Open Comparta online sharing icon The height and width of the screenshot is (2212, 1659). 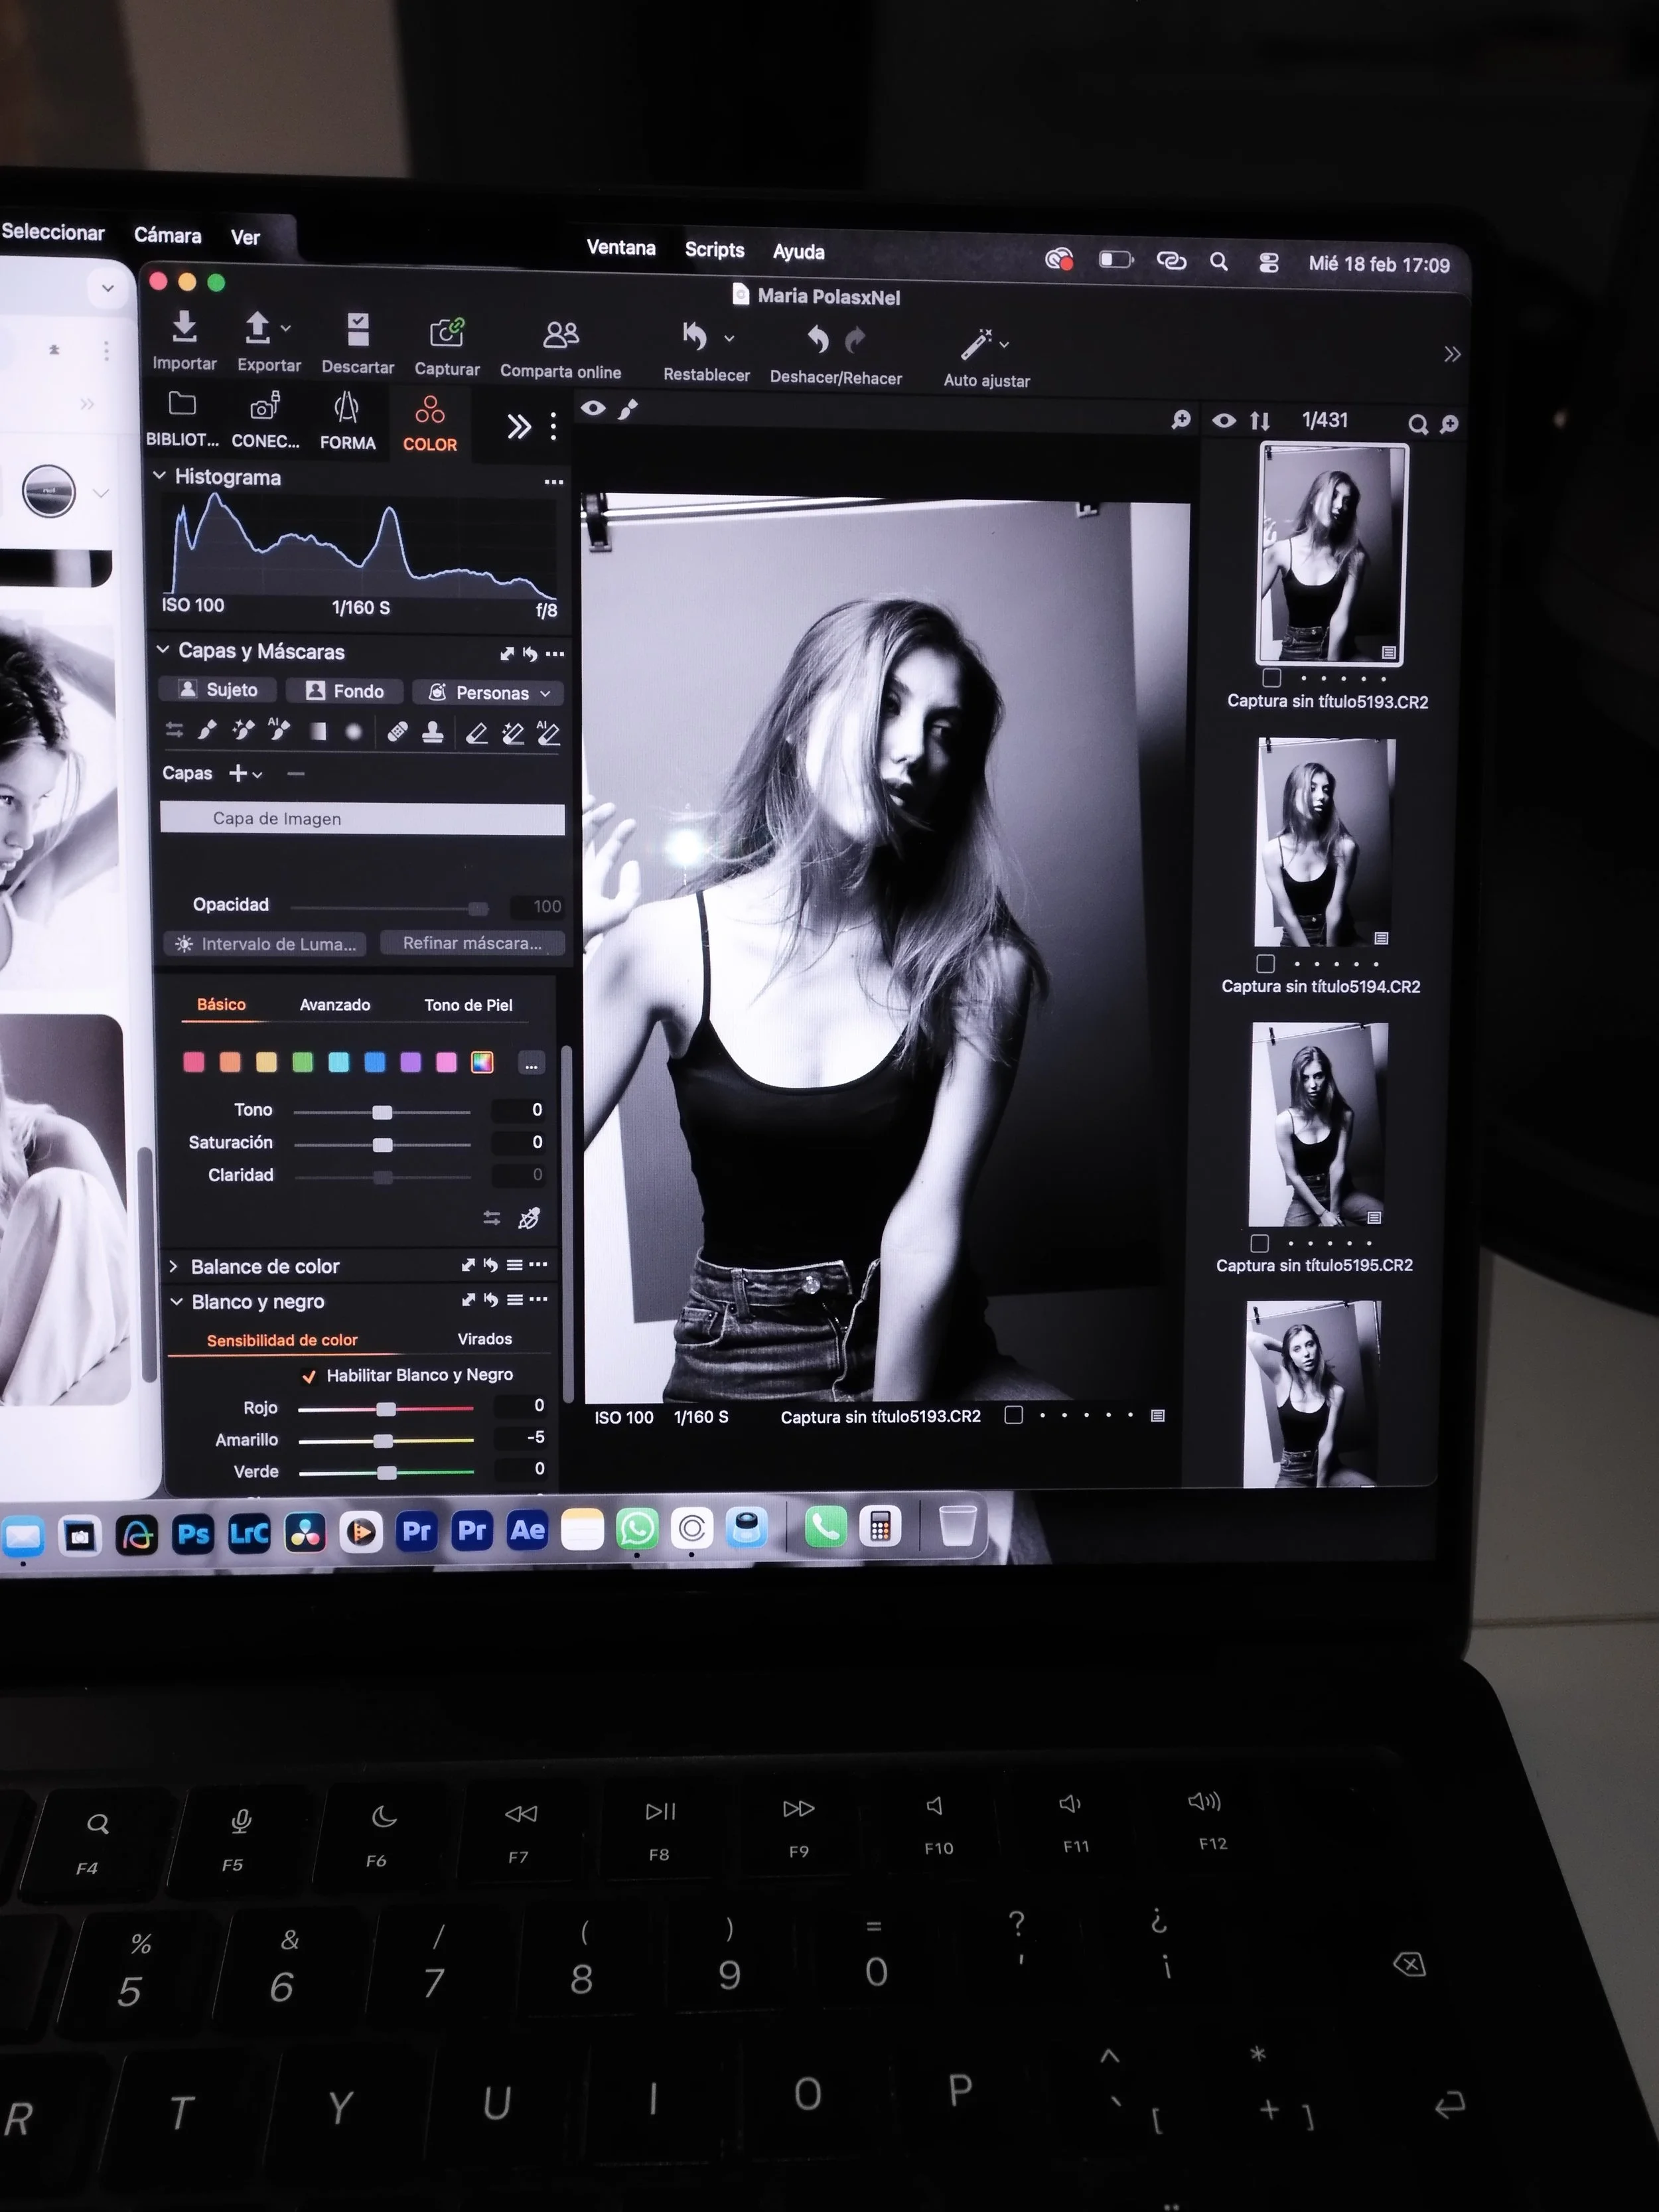(560, 334)
